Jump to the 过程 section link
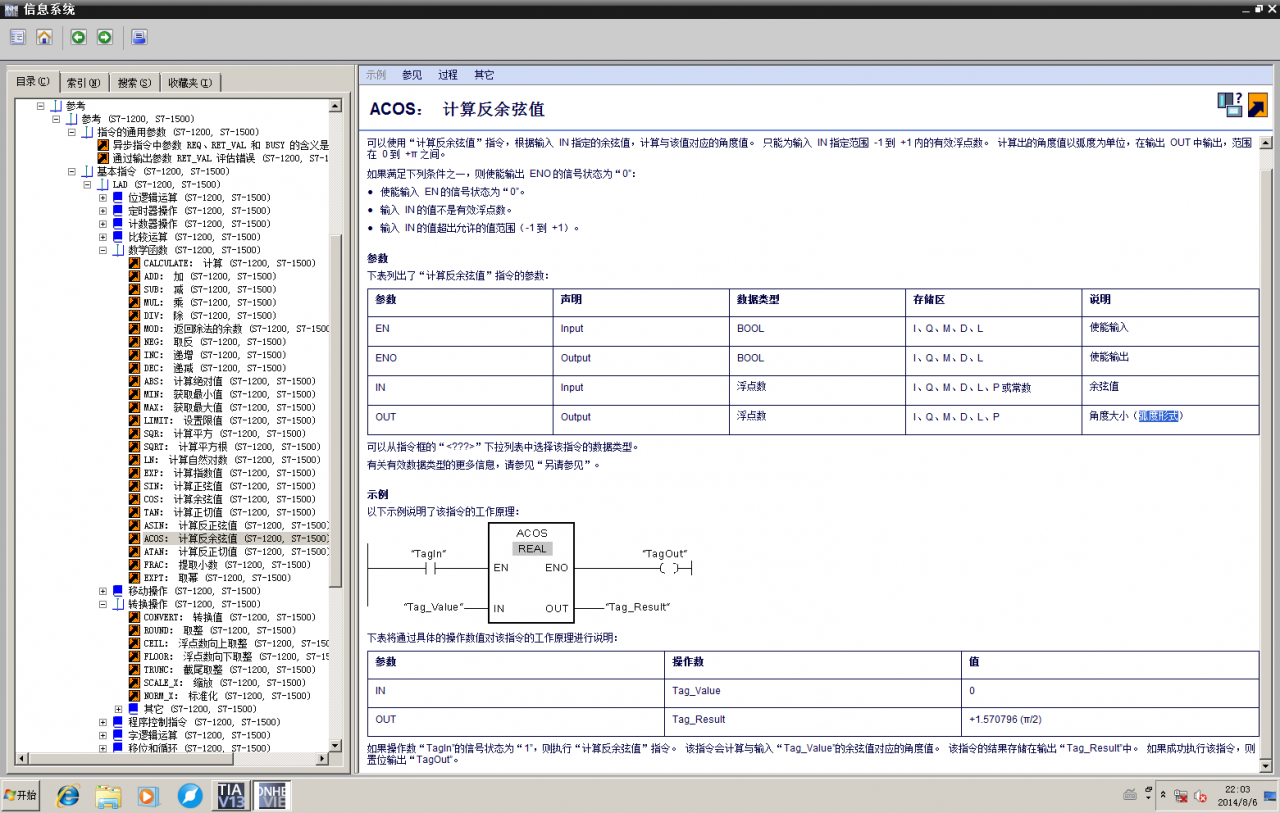 pyautogui.click(x=448, y=75)
